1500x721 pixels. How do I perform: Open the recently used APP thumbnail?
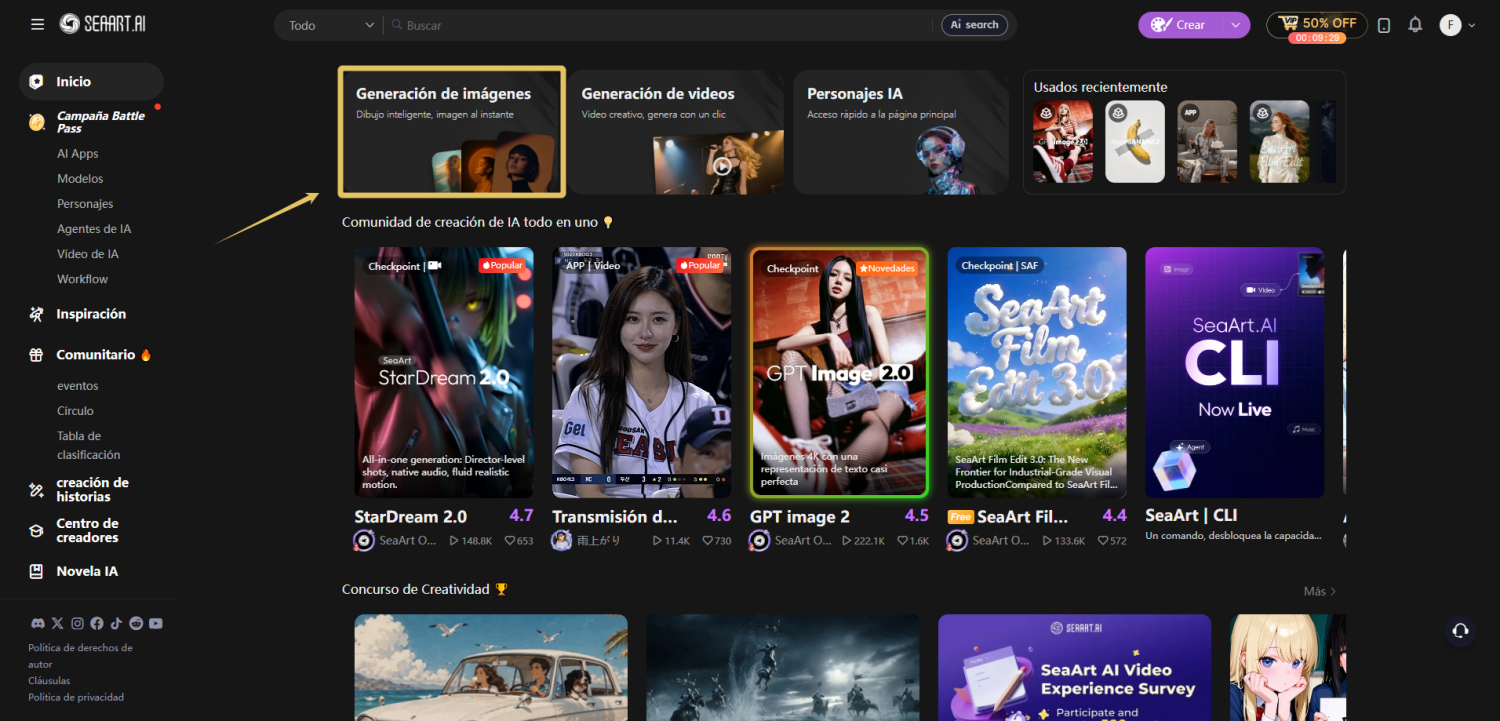pyautogui.click(x=1207, y=141)
